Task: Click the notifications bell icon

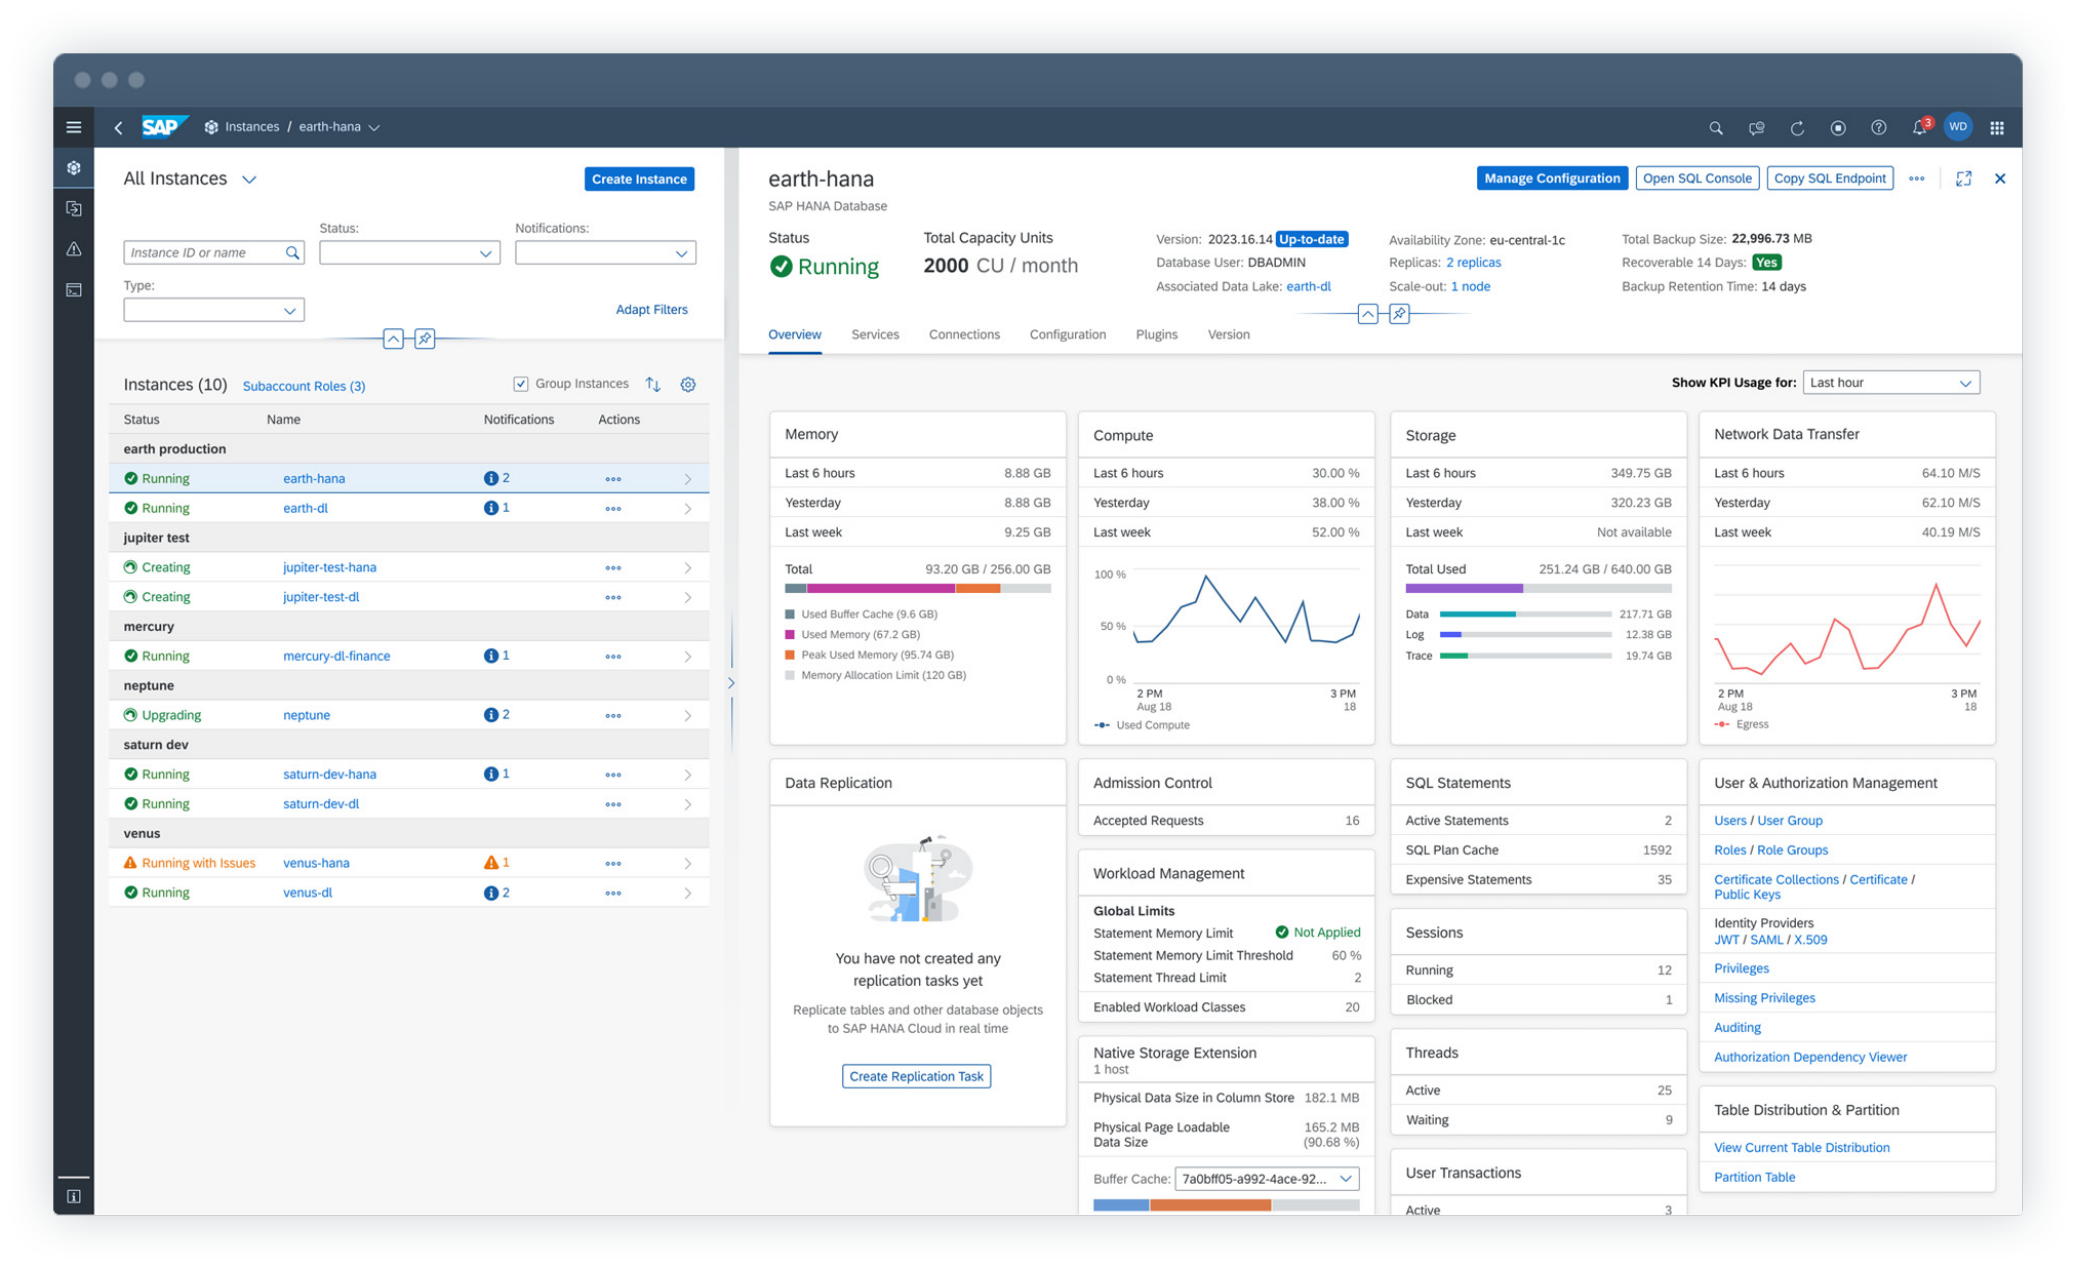Action: pos(1918,128)
